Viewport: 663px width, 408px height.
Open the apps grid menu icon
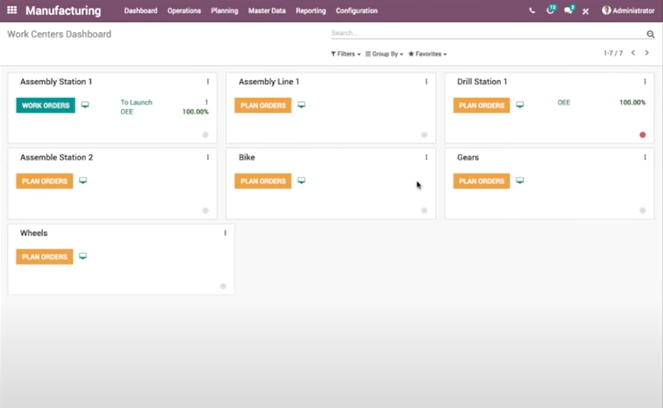12,11
